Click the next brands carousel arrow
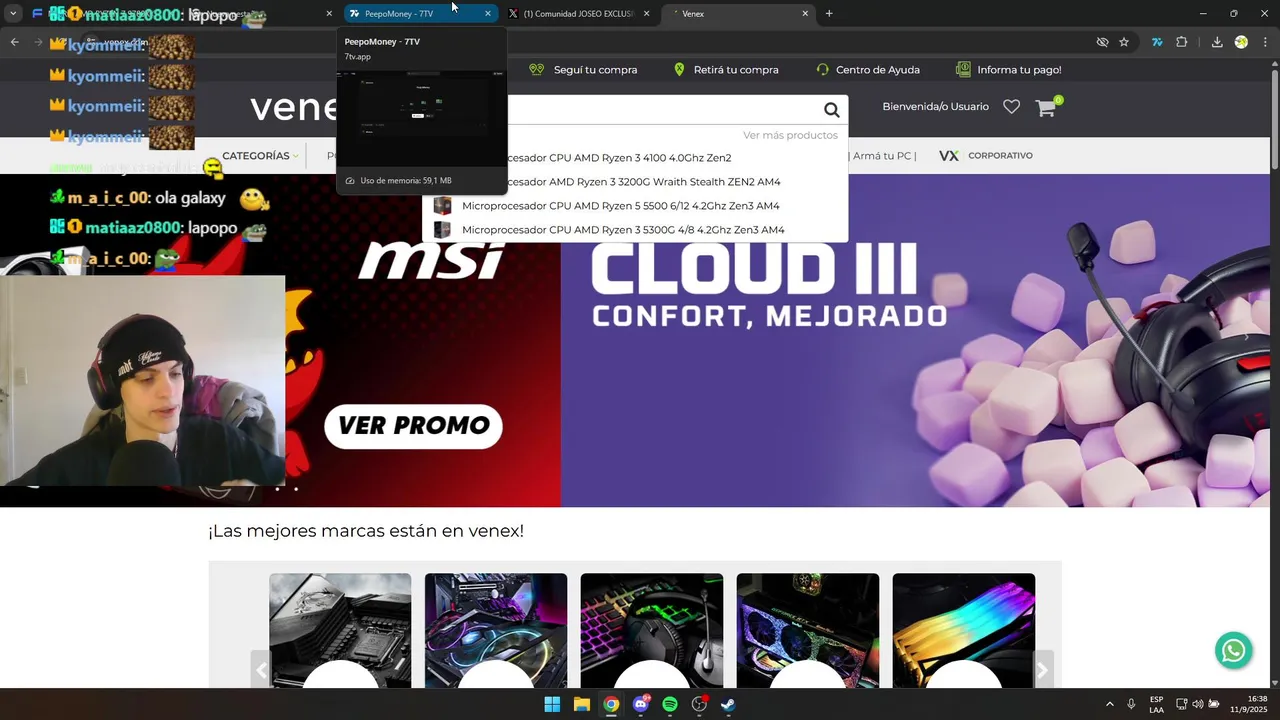1280x720 pixels. (1042, 670)
